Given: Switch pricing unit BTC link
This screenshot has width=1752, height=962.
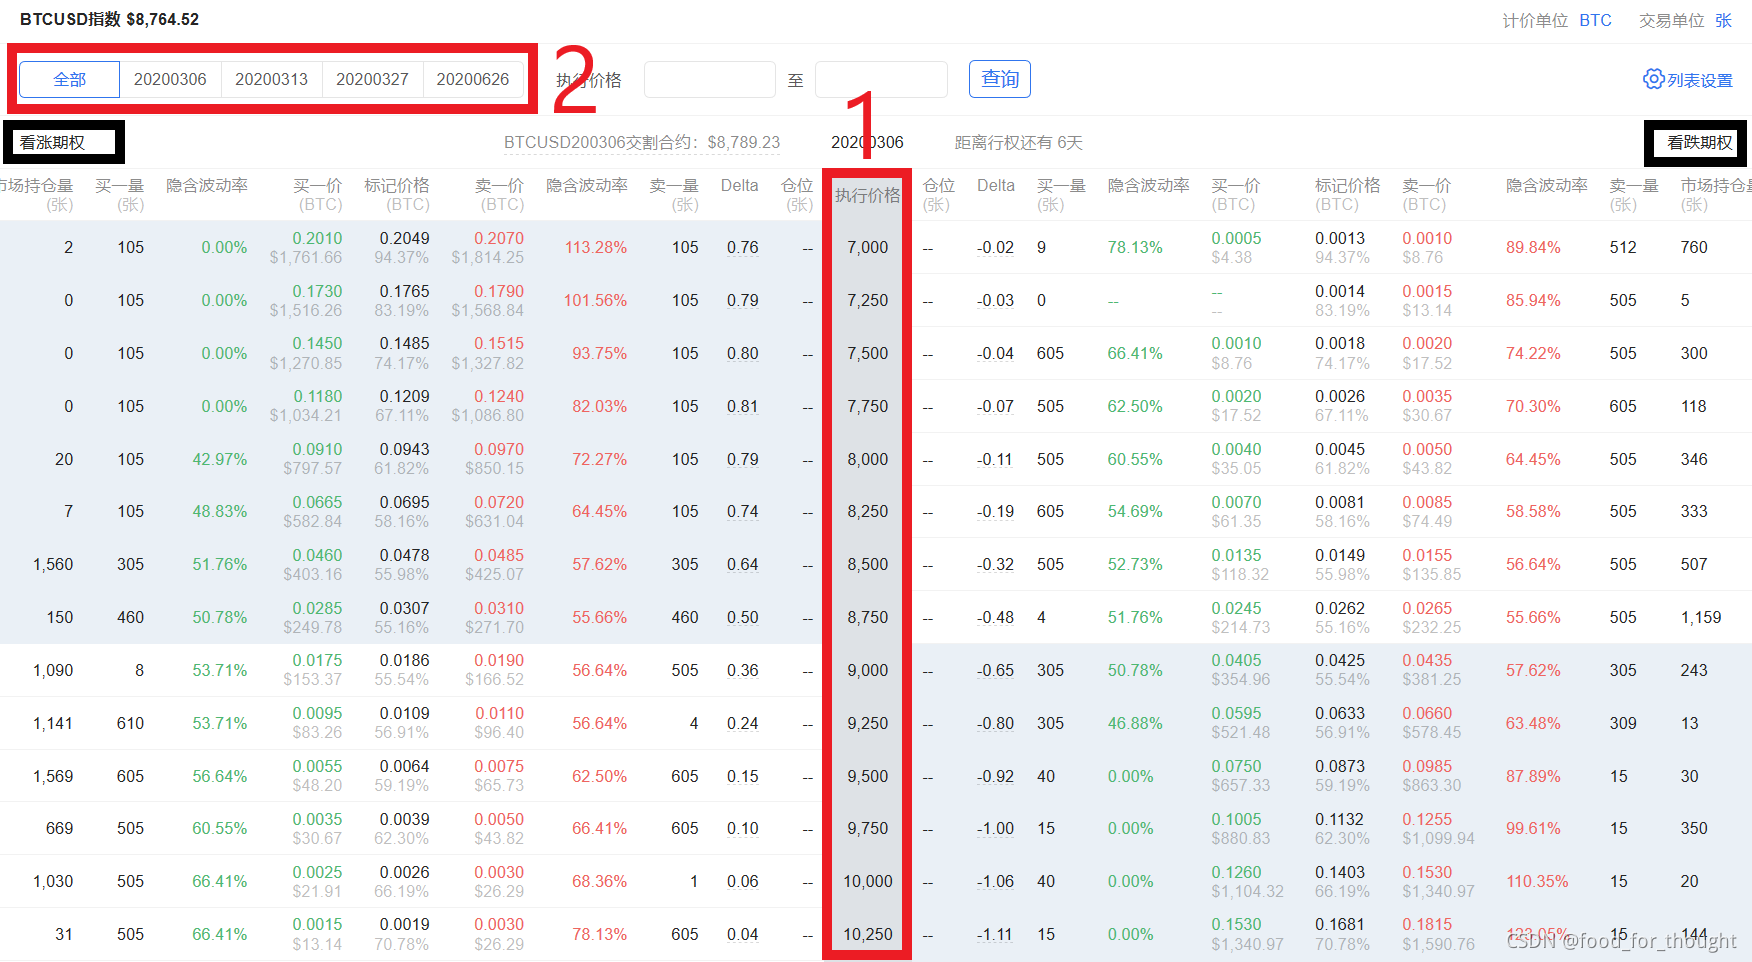Looking at the screenshot, I should pyautogui.click(x=1596, y=20).
